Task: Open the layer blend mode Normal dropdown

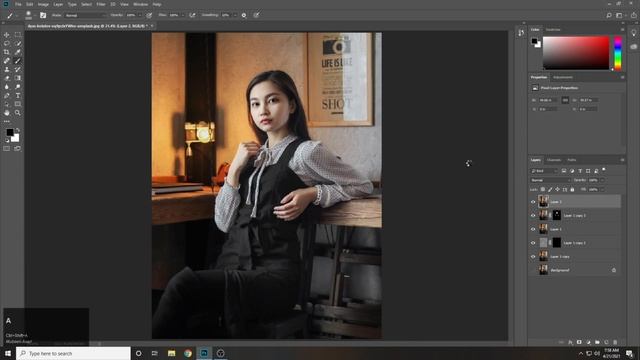Action: [550, 180]
